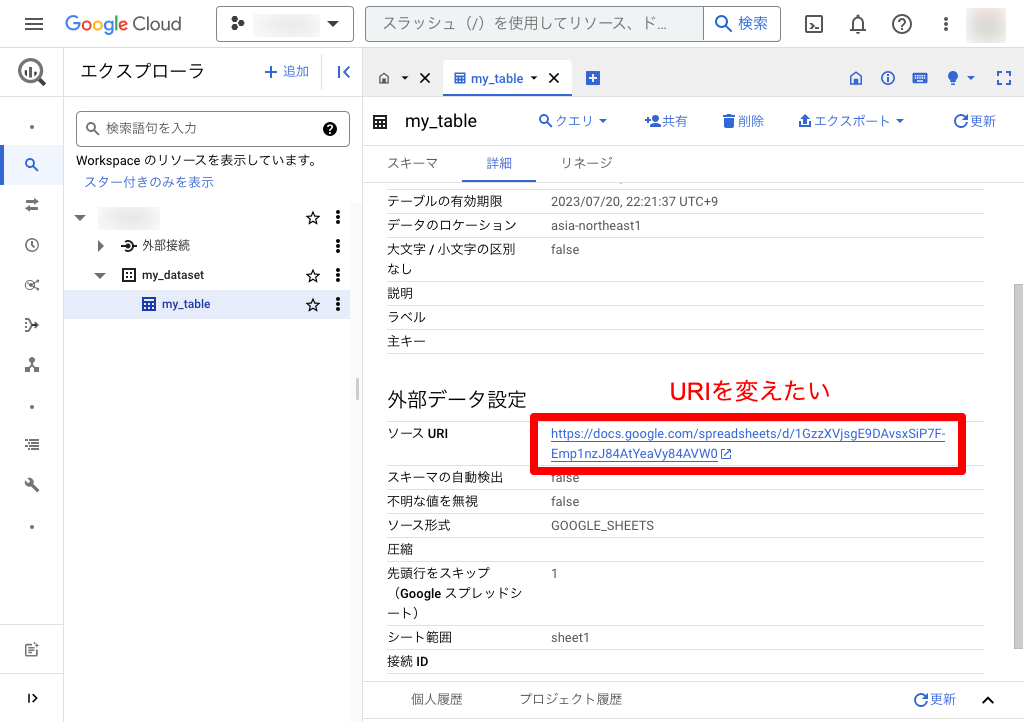Click the data transfers arrows icon in sidebar
This screenshot has height=722, width=1024.
pos(32,205)
